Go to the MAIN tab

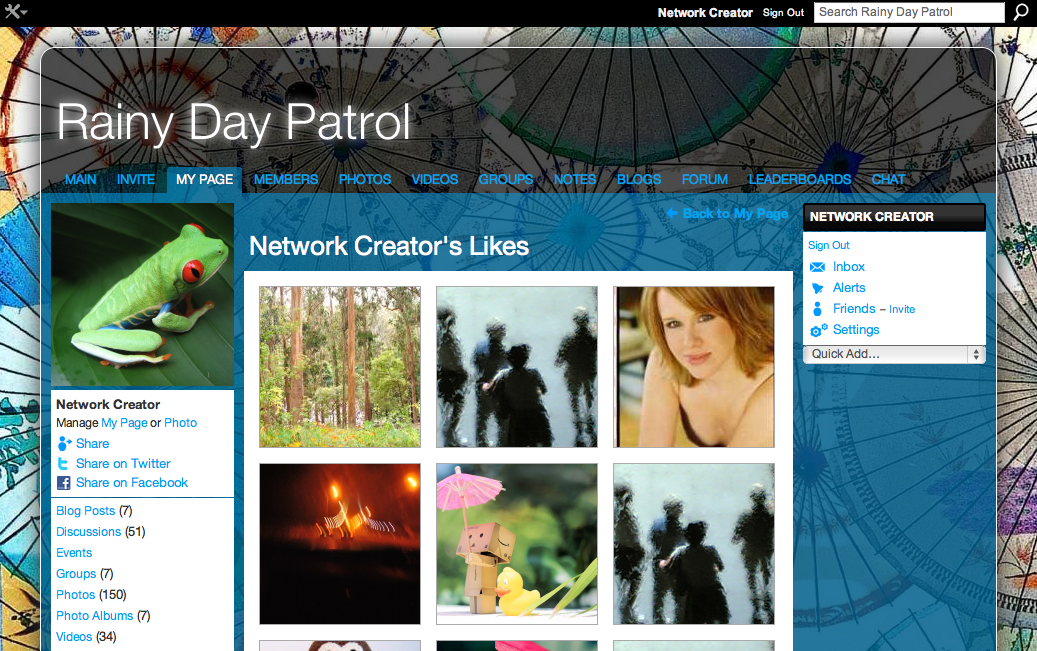coord(81,179)
